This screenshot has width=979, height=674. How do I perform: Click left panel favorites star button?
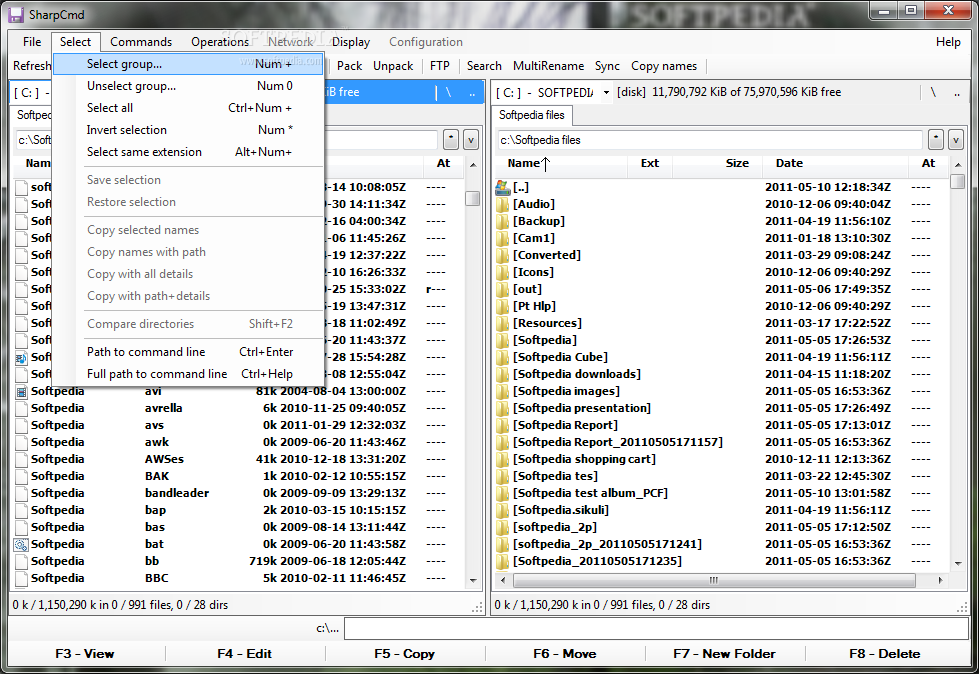point(451,140)
